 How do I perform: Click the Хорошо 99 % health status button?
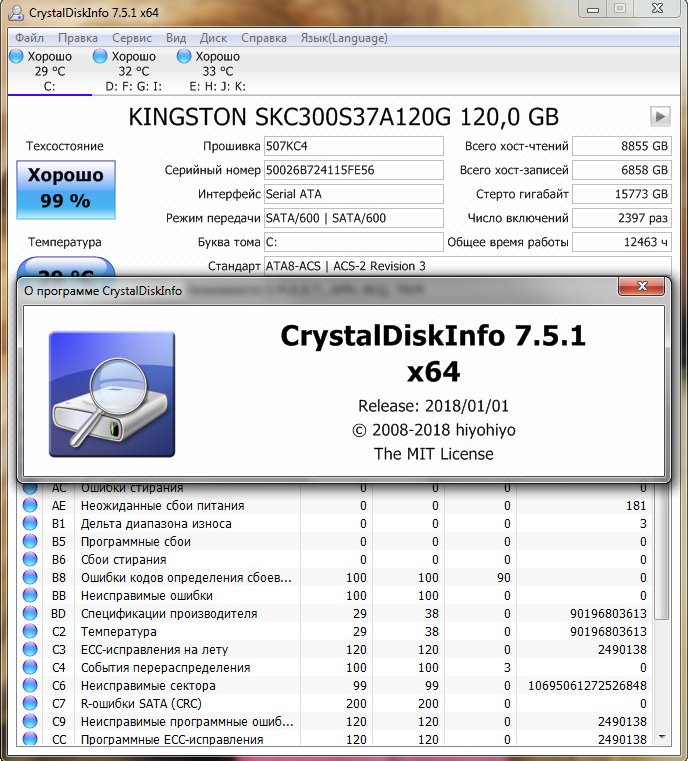click(66, 189)
